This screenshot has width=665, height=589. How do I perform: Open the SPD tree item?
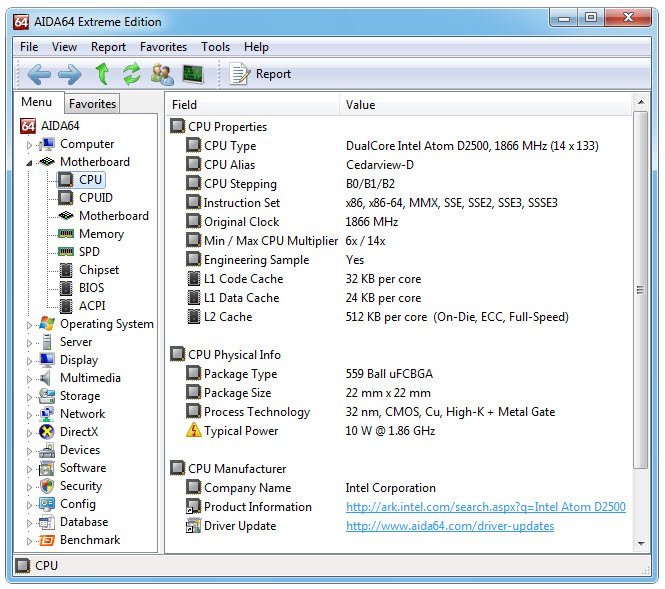[79, 251]
